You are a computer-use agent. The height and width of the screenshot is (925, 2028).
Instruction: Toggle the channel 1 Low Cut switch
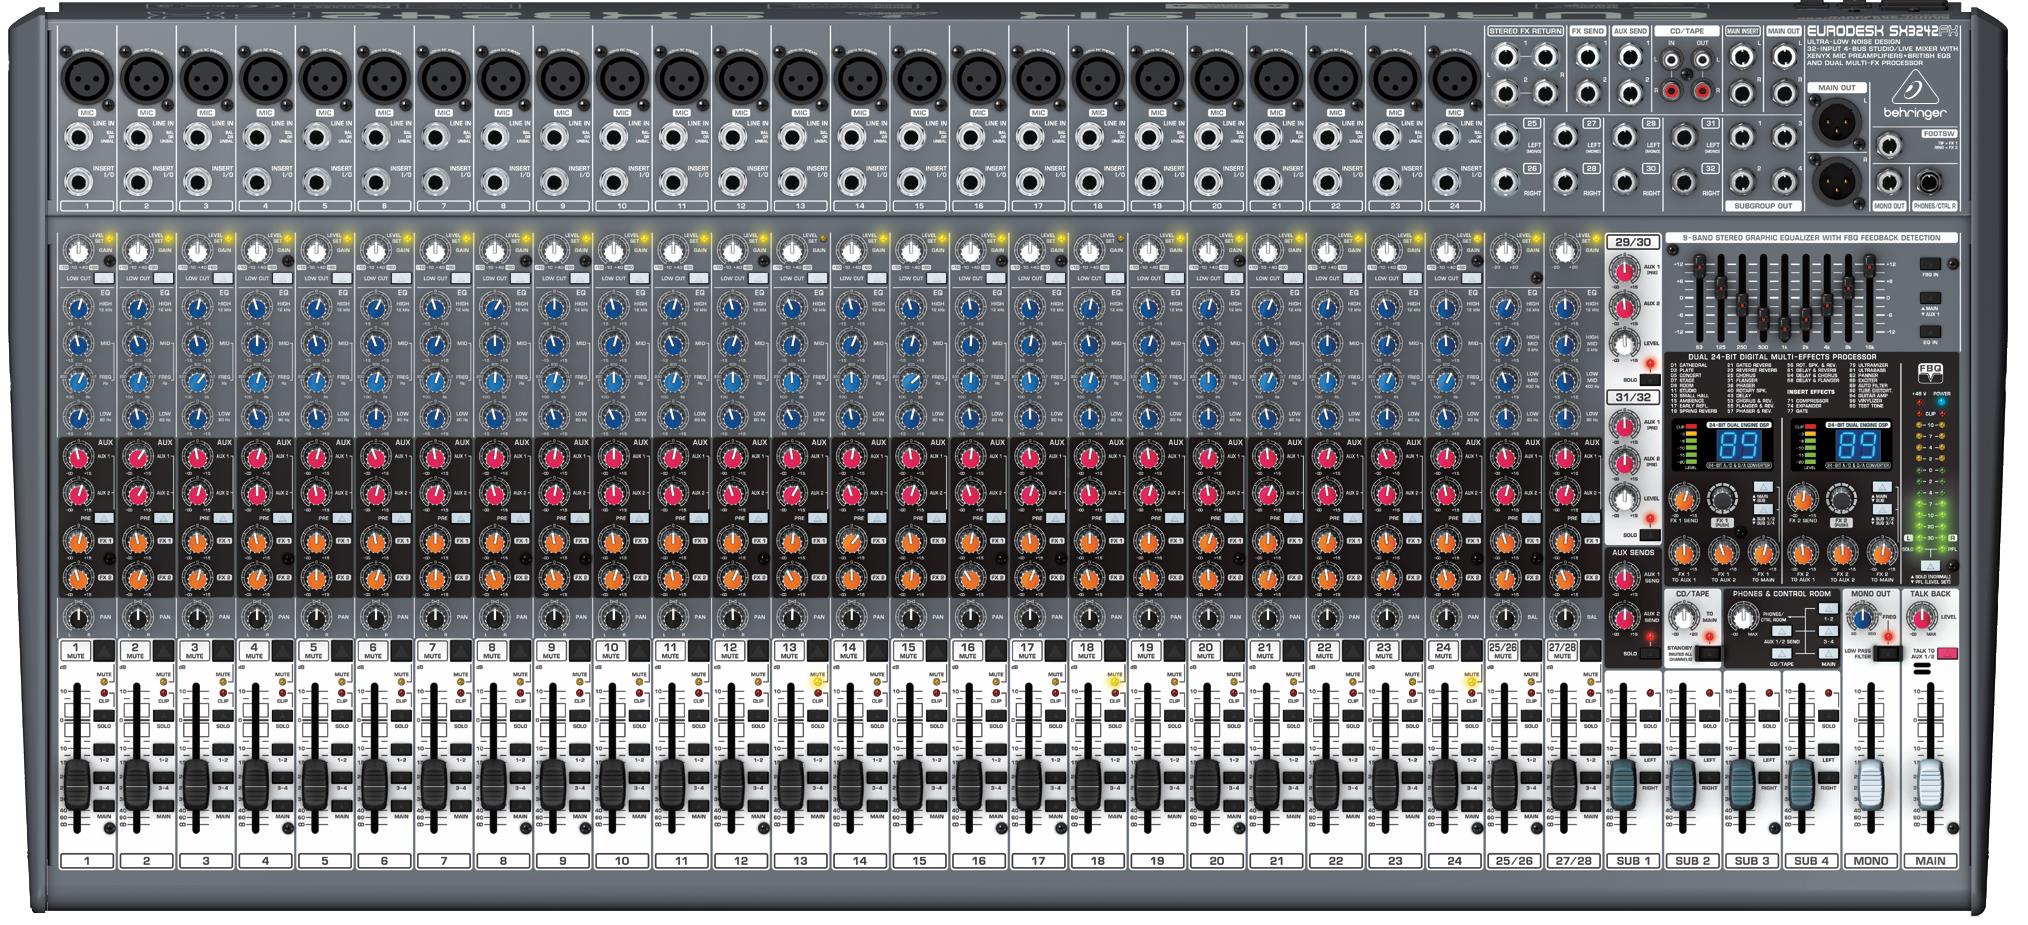click(x=104, y=278)
